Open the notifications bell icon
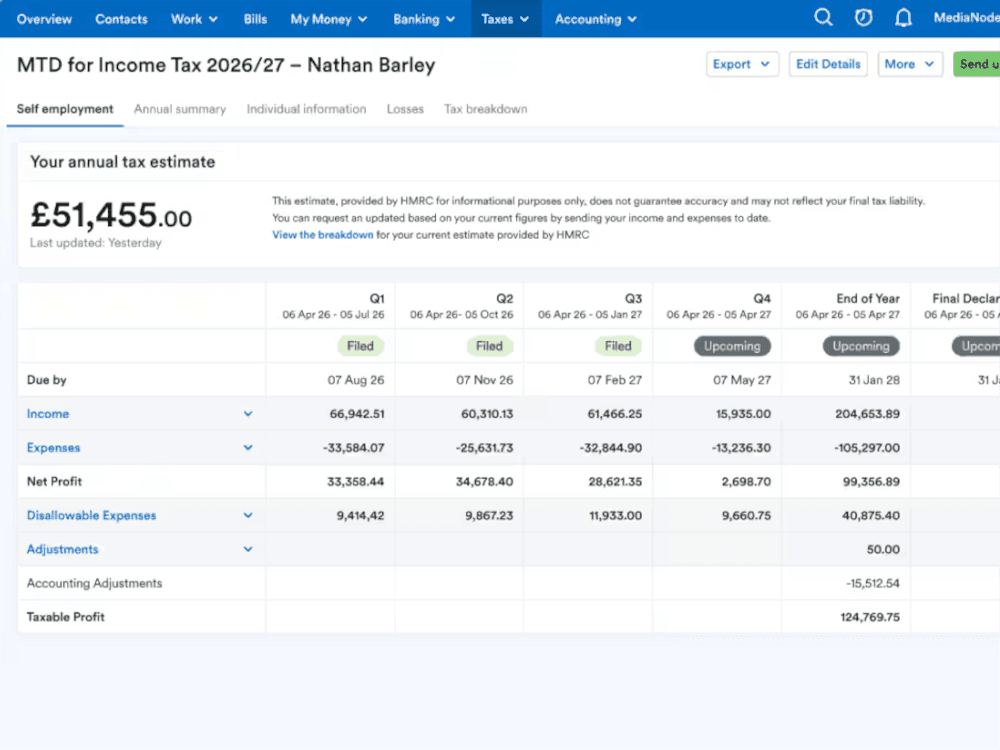The width and height of the screenshot is (1000, 750). pos(903,18)
